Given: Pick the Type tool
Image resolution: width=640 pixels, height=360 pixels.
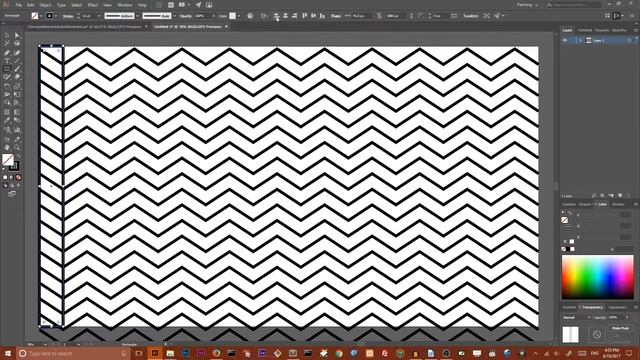Looking at the screenshot, I should pos(7,61).
